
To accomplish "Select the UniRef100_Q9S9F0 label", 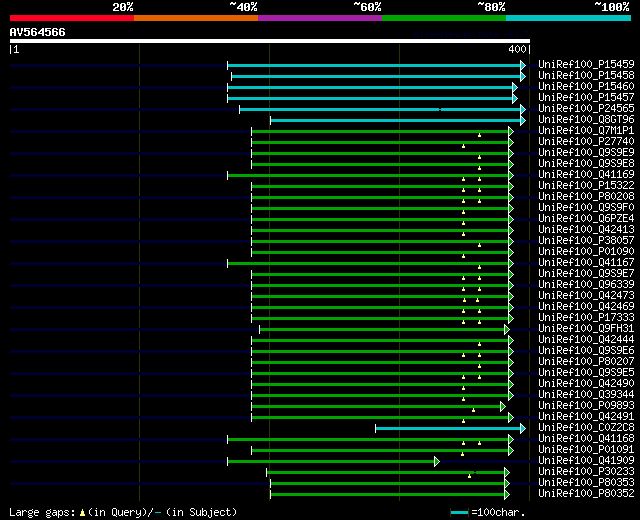I will (x=586, y=207).
